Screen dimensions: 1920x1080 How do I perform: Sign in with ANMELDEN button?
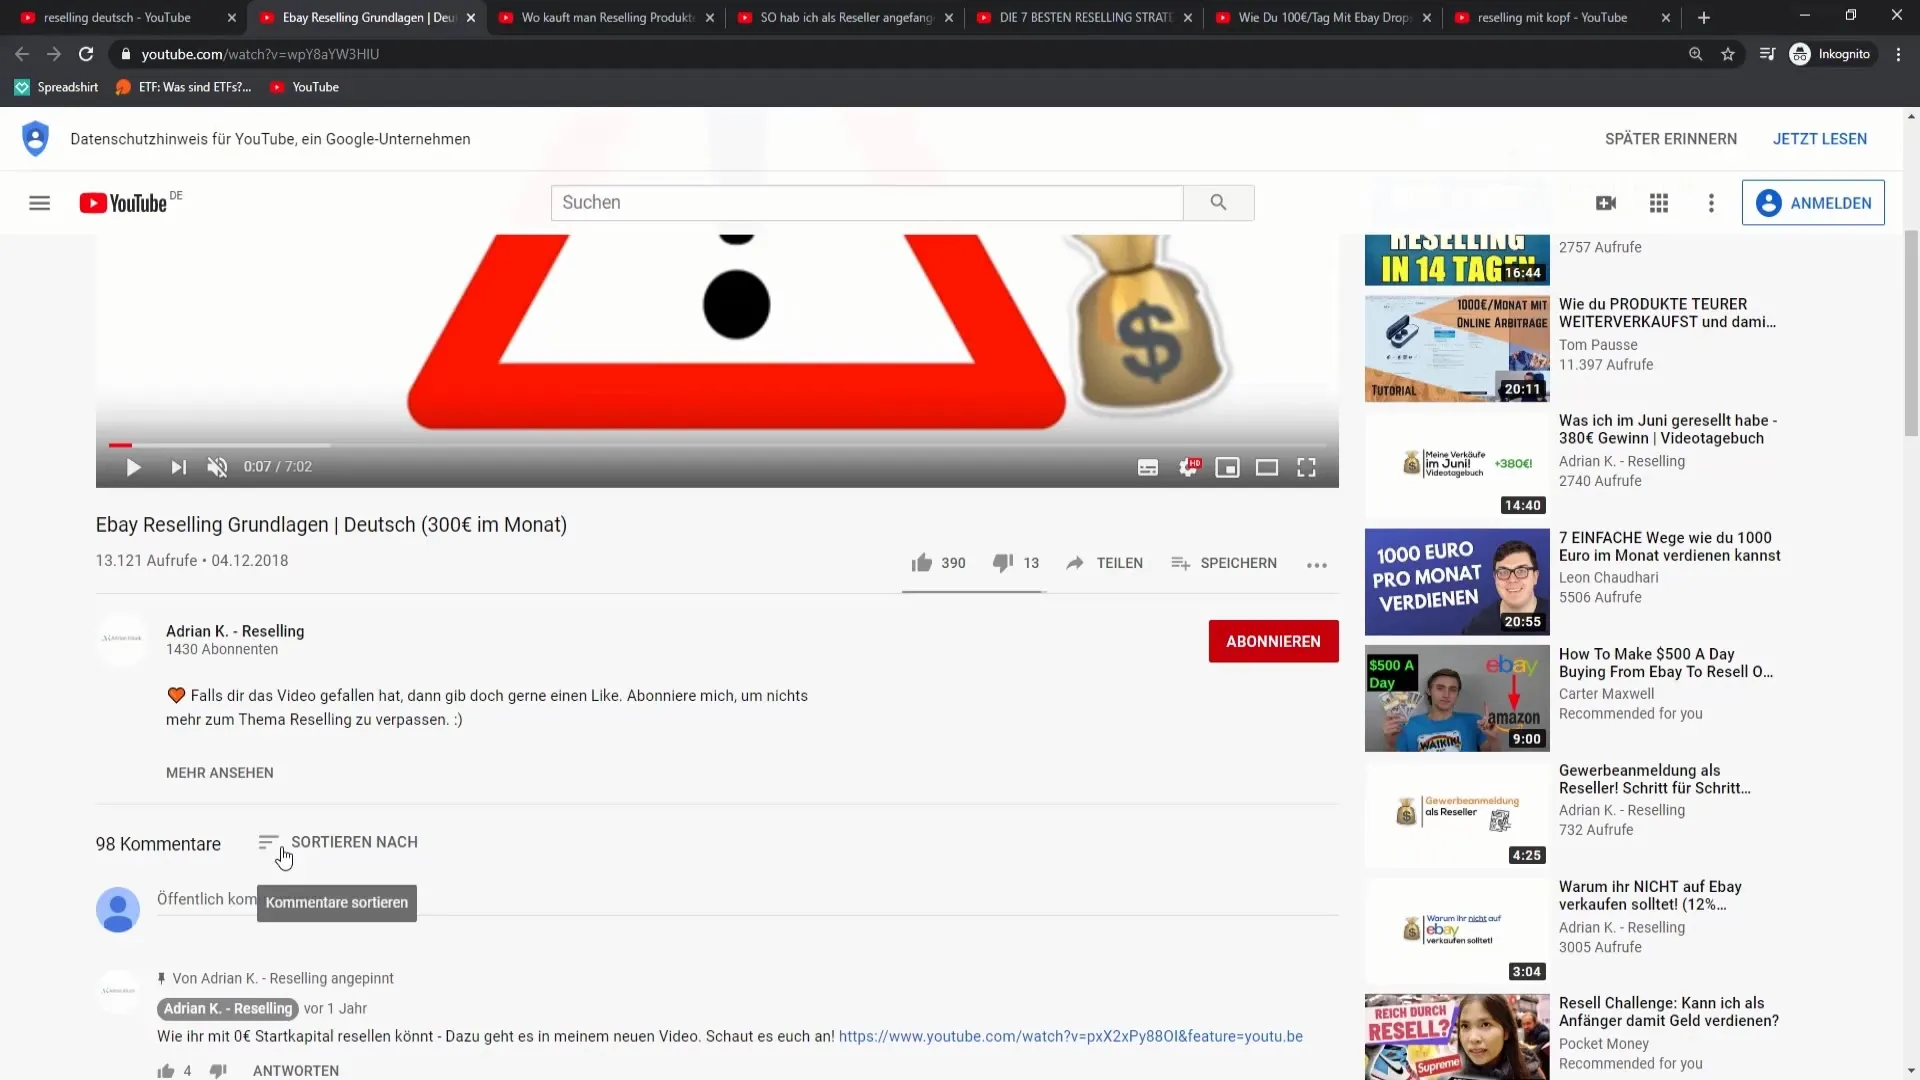pyautogui.click(x=1813, y=203)
